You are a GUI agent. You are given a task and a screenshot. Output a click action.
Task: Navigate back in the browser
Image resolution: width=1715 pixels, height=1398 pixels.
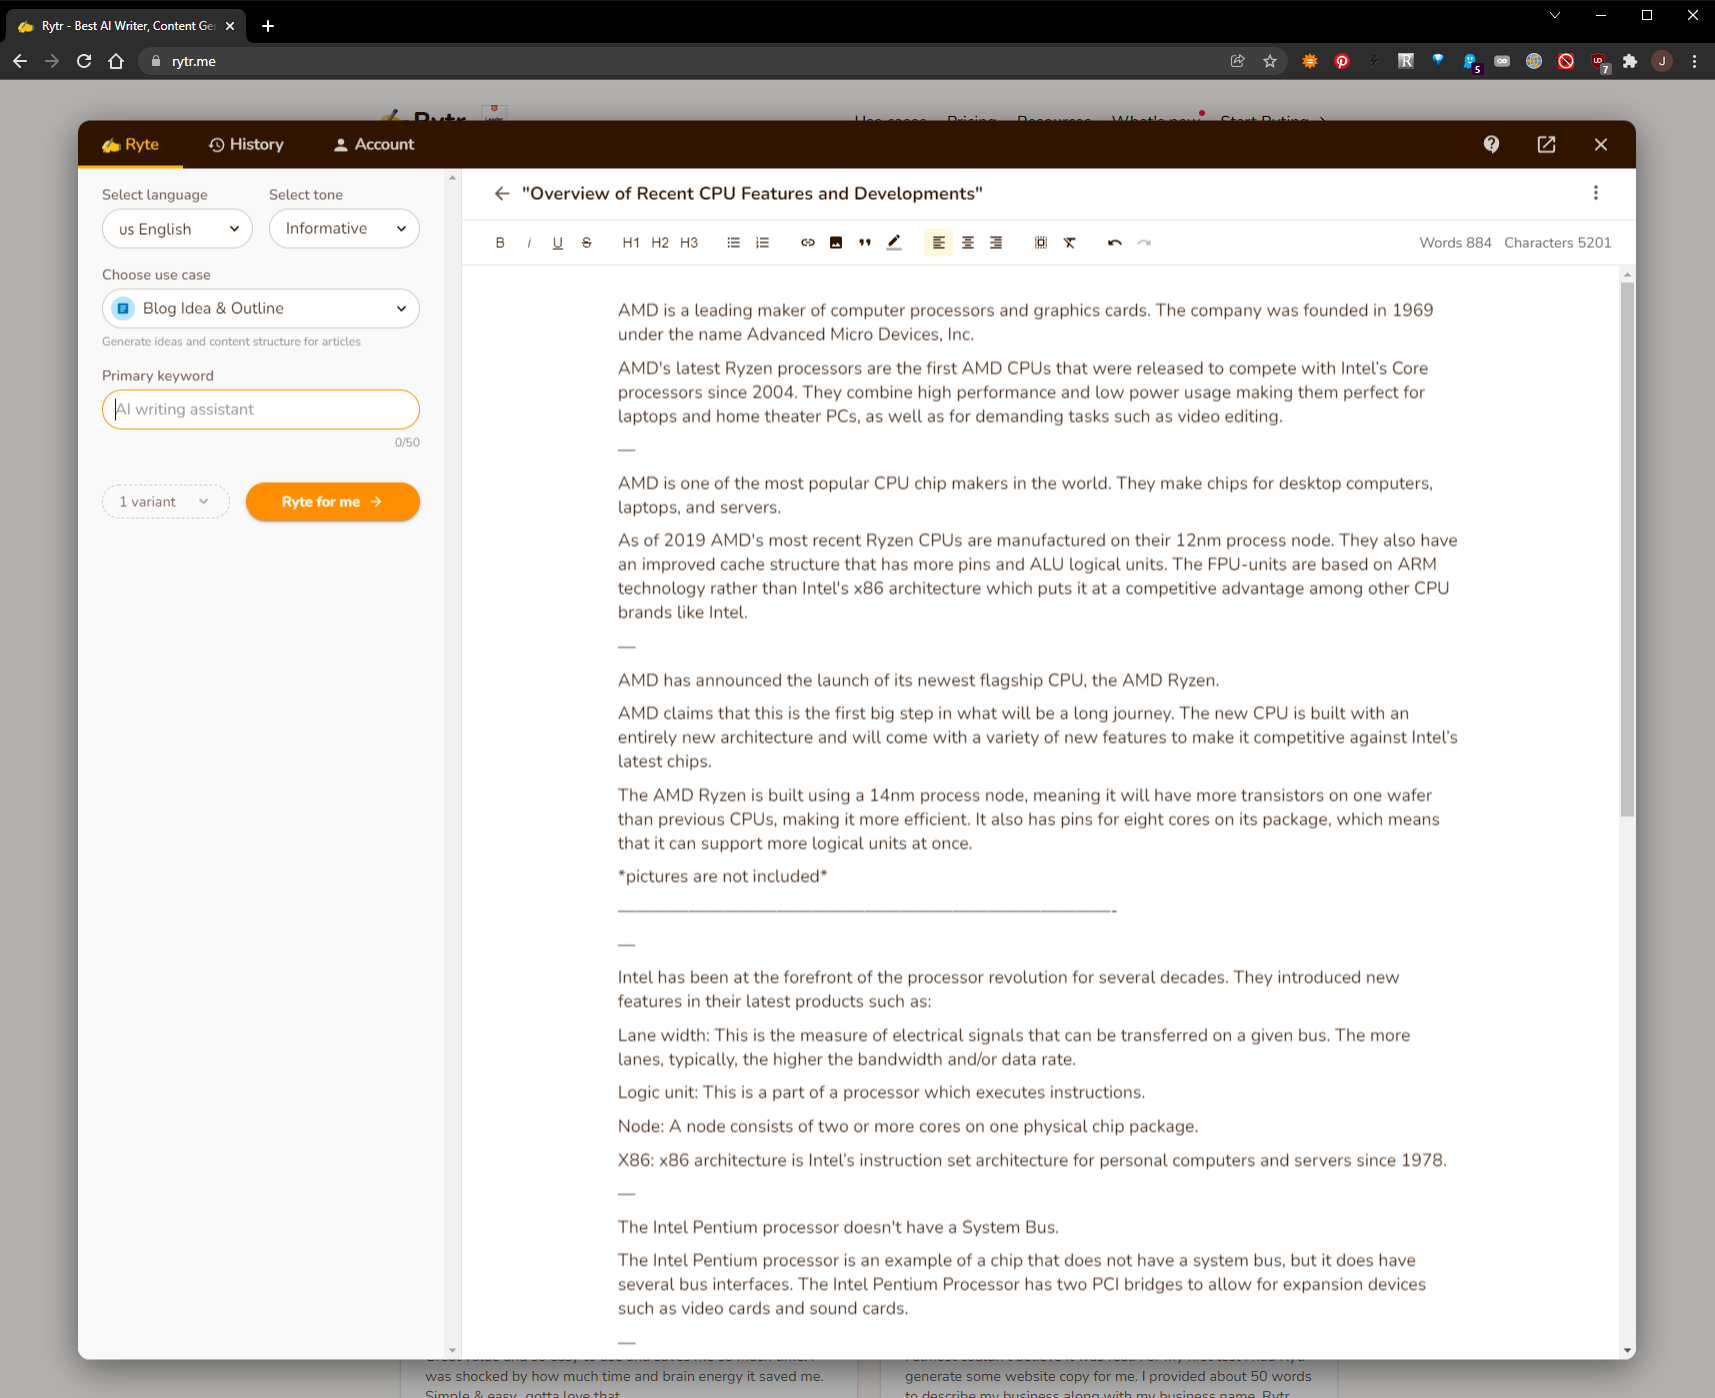[20, 61]
